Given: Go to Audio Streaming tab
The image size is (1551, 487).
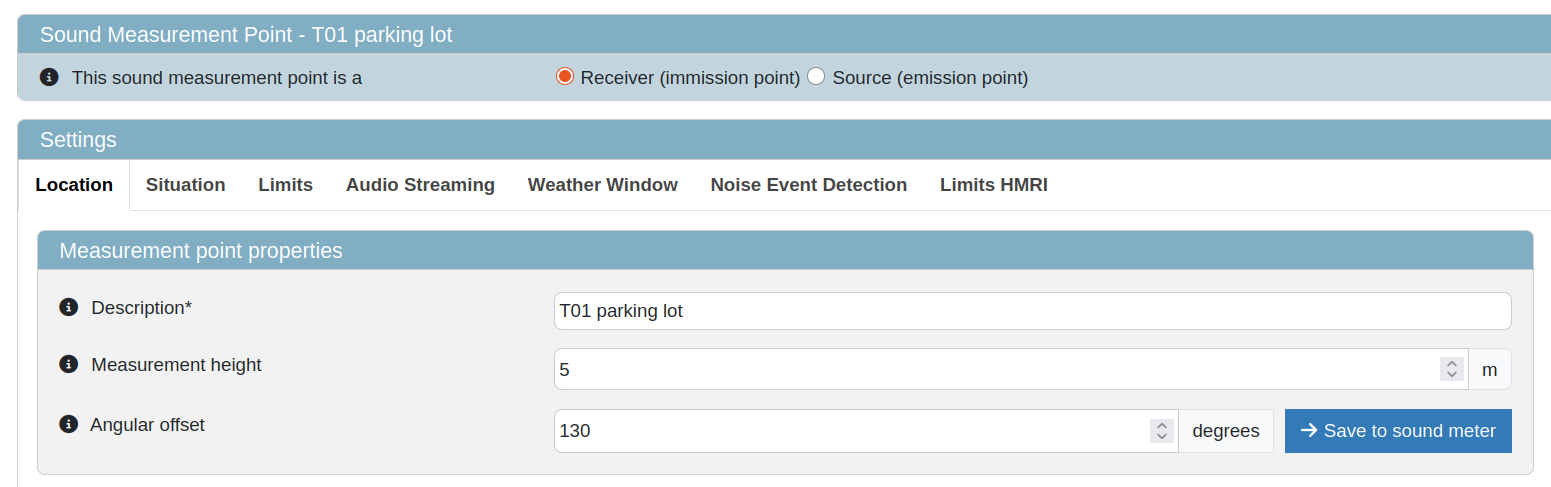Looking at the screenshot, I should pyautogui.click(x=420, y=185).
